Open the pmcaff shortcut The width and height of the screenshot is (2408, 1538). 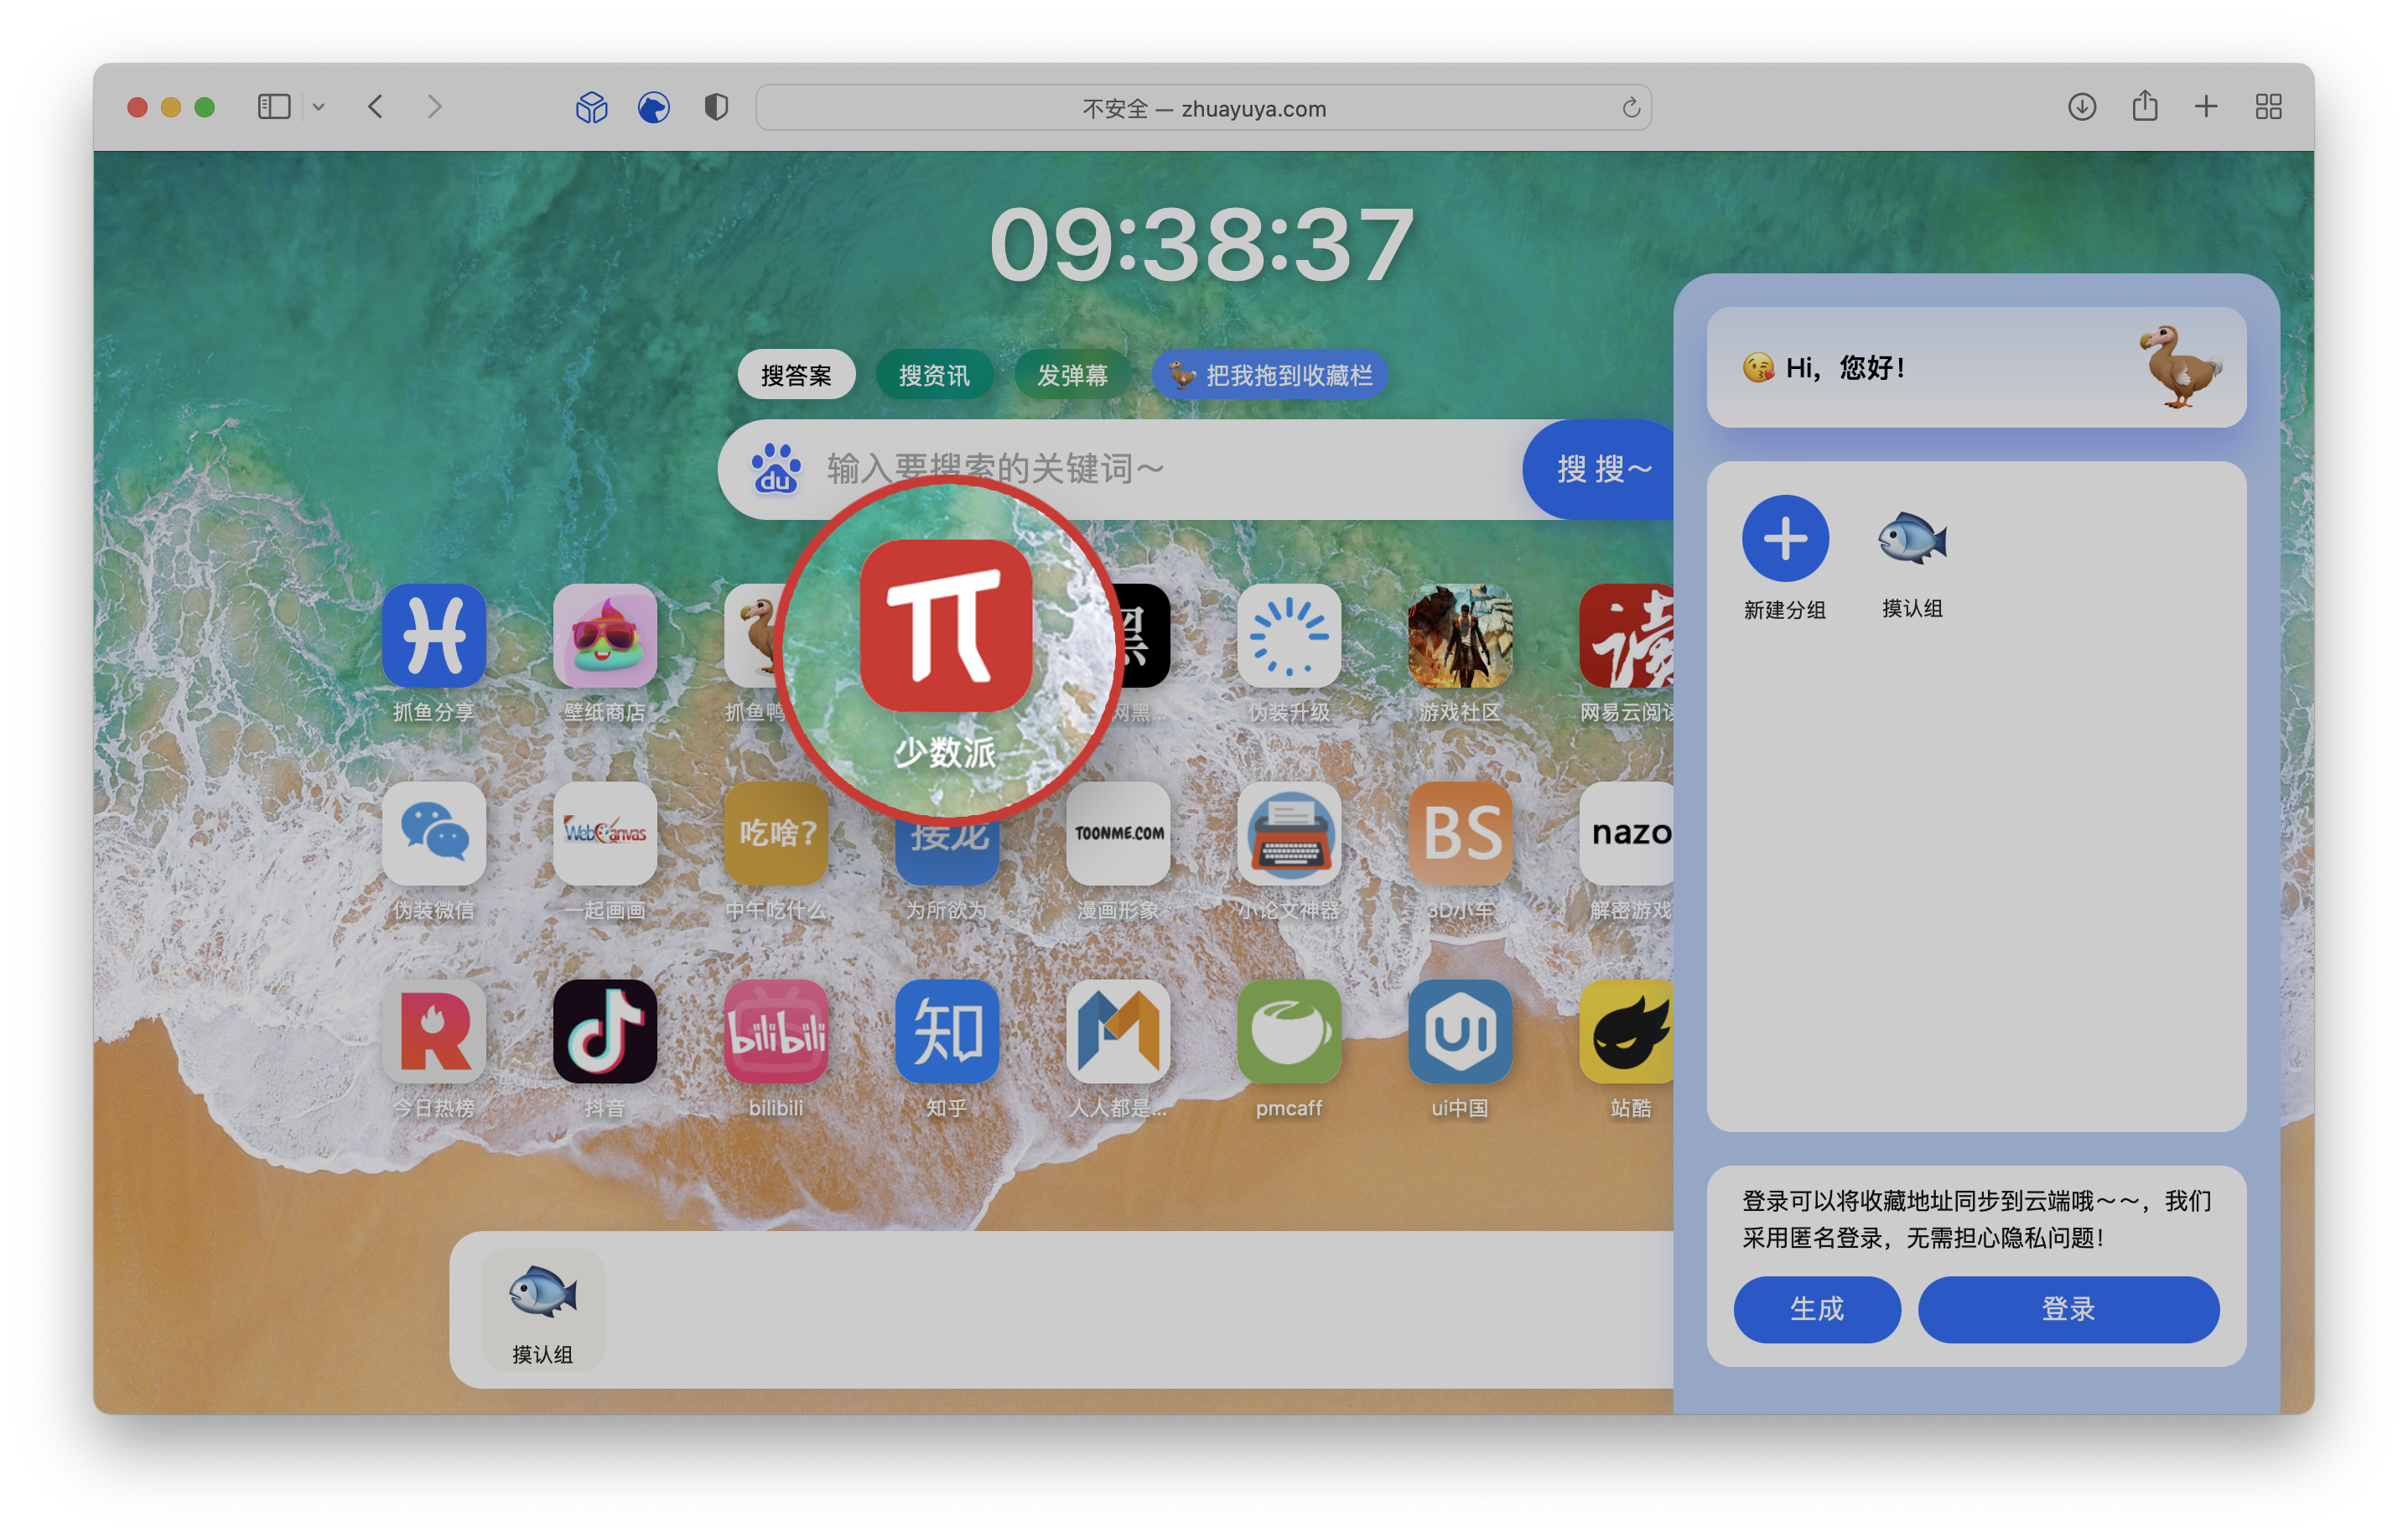coord(1288,1031)
